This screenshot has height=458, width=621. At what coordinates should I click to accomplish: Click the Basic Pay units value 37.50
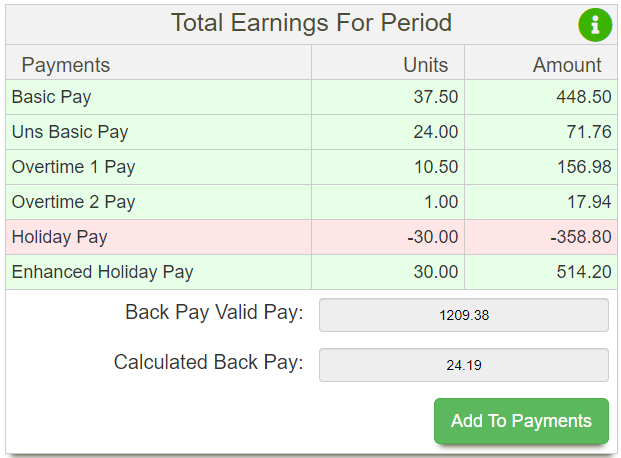click(x=435, y=97)
